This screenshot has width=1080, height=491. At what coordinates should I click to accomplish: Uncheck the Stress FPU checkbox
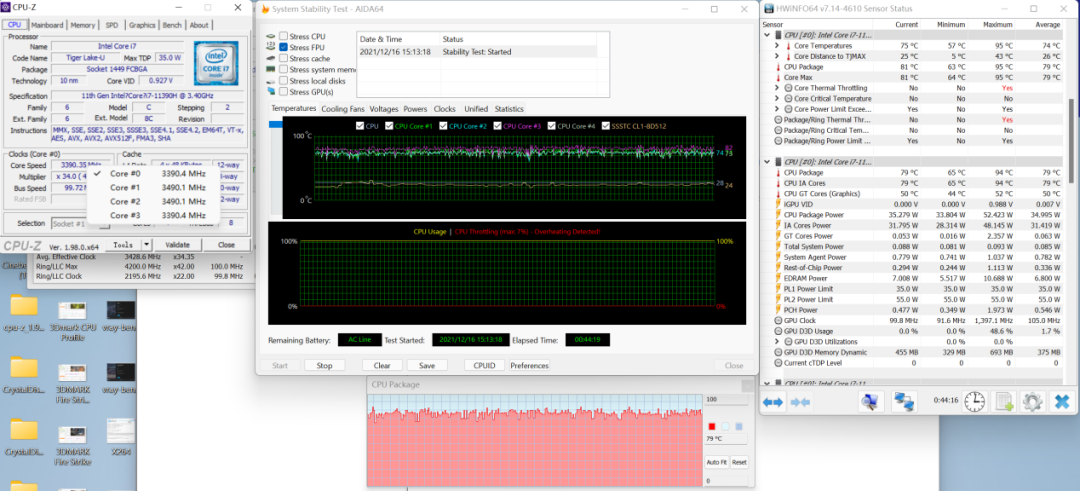[x=283, y=48]
